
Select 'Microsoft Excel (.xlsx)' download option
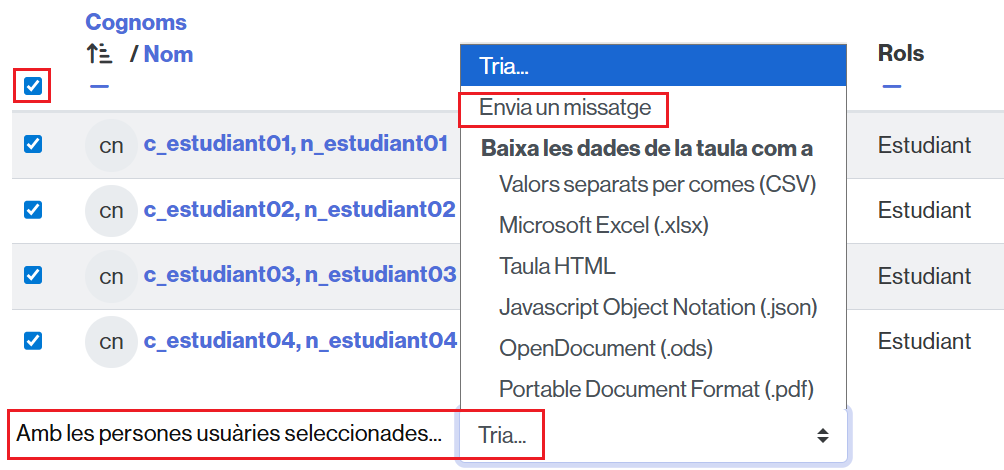[603, 225]
